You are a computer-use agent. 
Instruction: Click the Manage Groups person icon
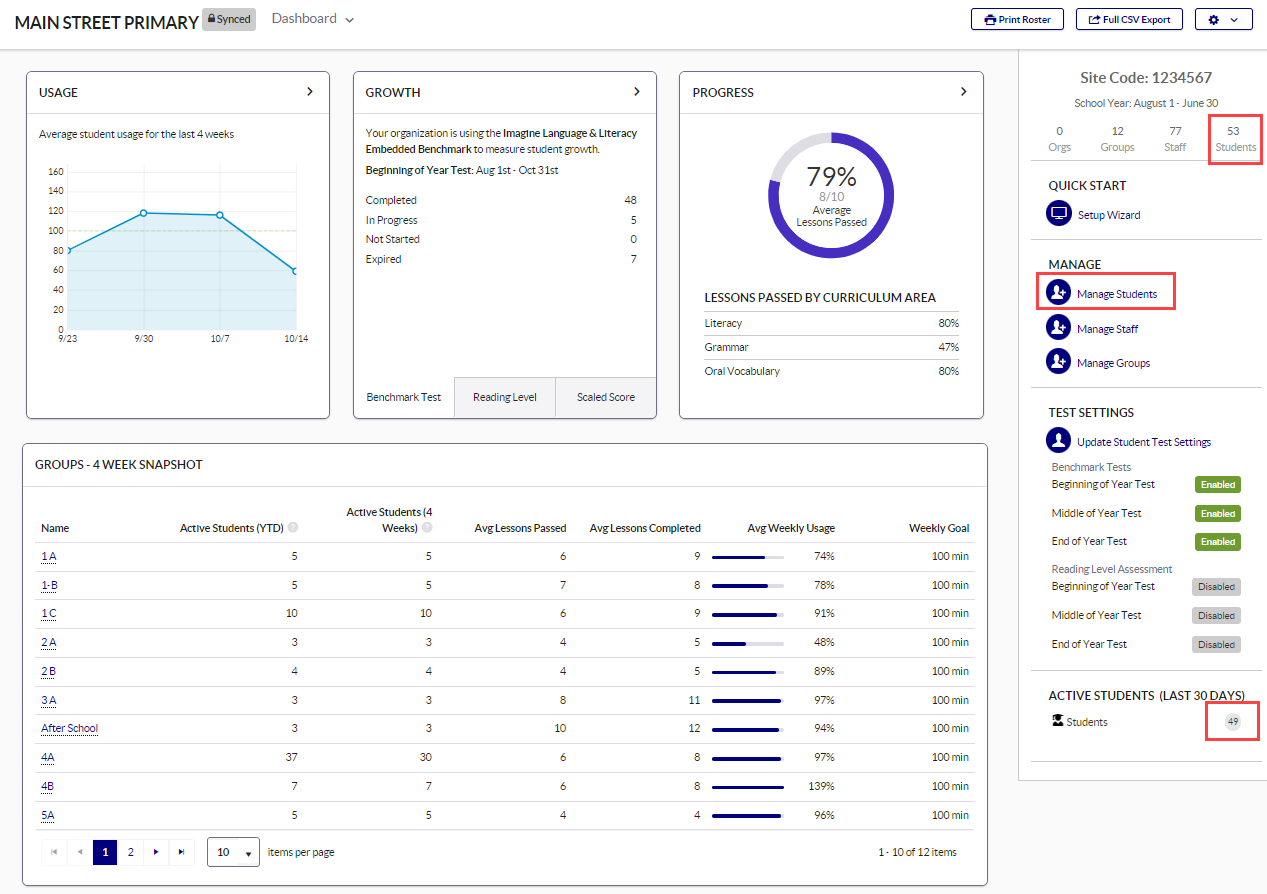(1058, 362)
